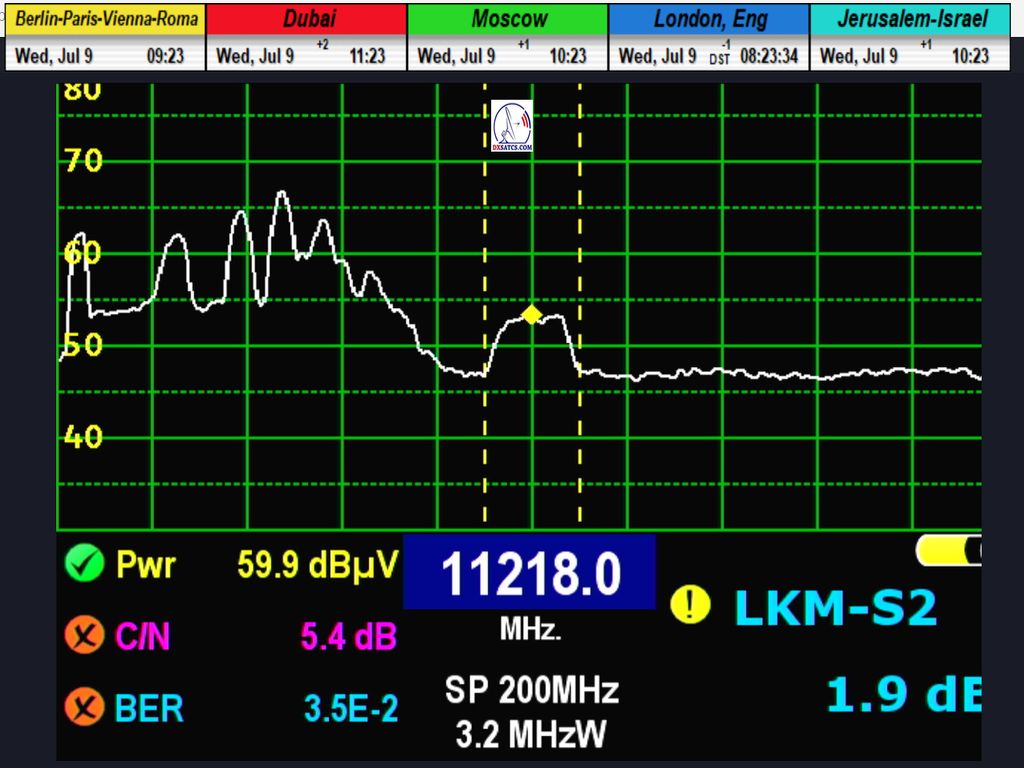Click the LKM-S2 signal label
The width and height of the screenshot is (1024, 768).
point(835,607)
